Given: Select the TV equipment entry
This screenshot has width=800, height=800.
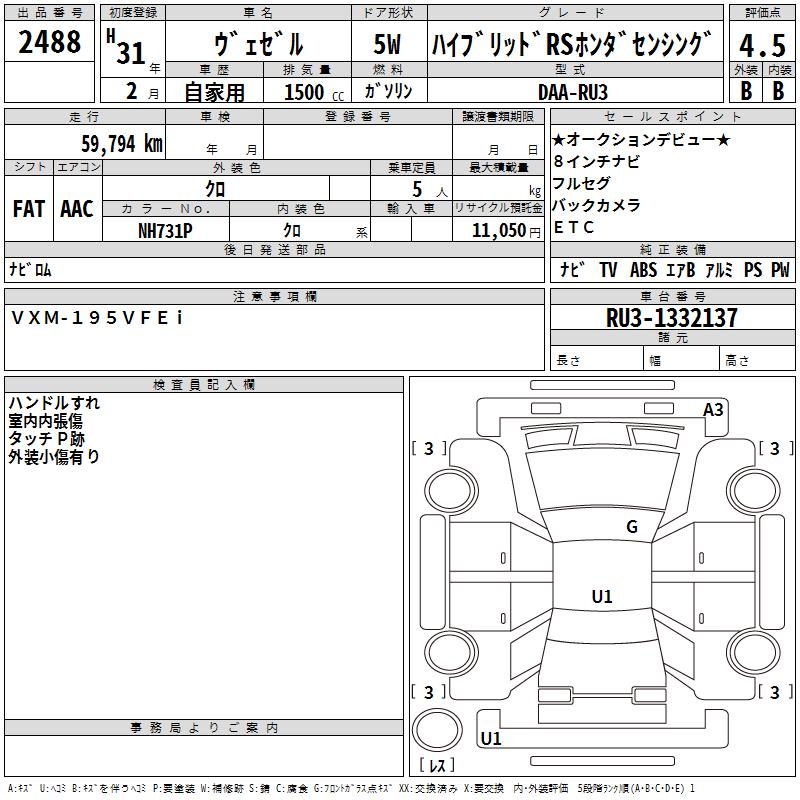Looking at the screenshot, I should click(x=608, y=269).
